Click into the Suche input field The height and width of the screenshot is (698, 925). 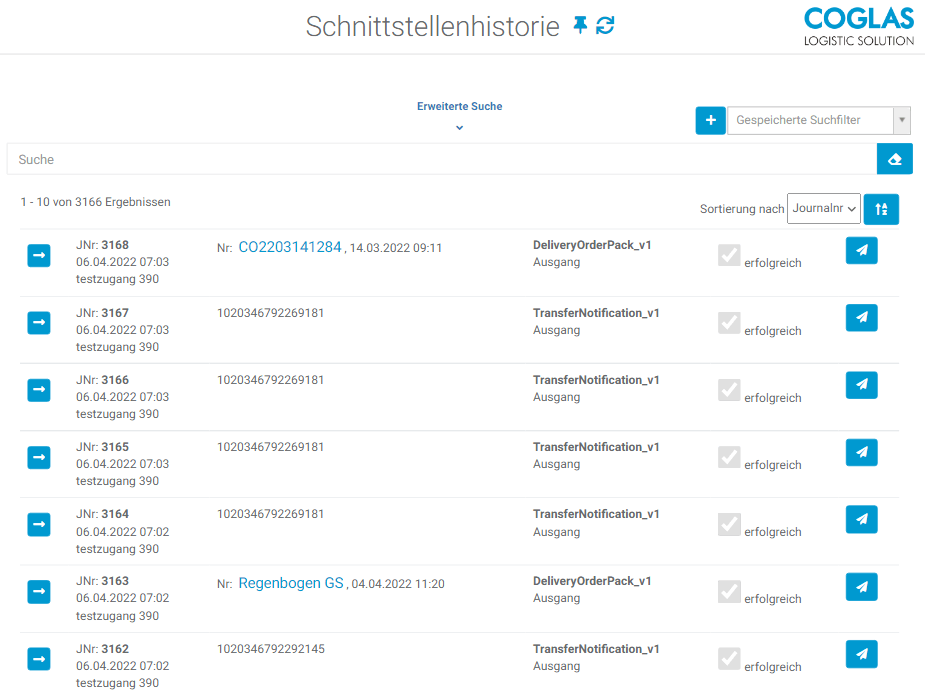(440, 159)
